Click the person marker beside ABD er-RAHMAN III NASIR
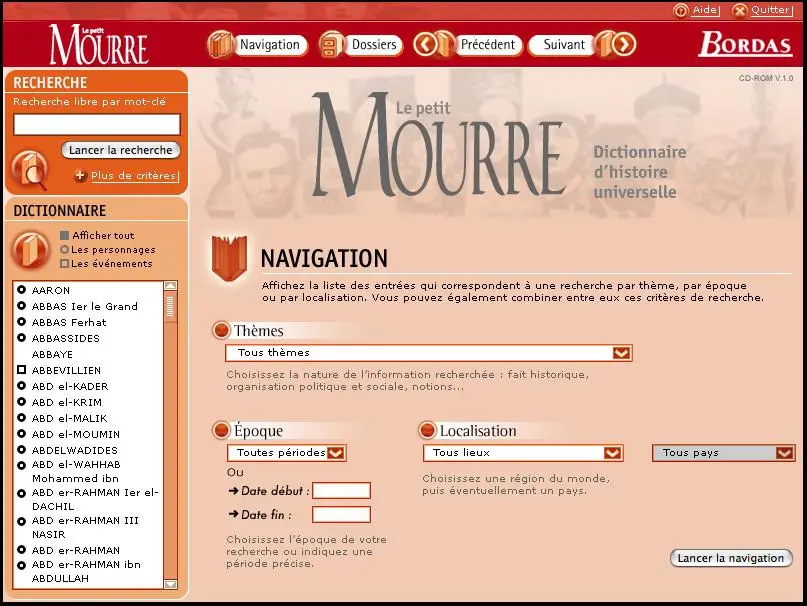Viewport: 807px width, 606px height. click(22, 522)
